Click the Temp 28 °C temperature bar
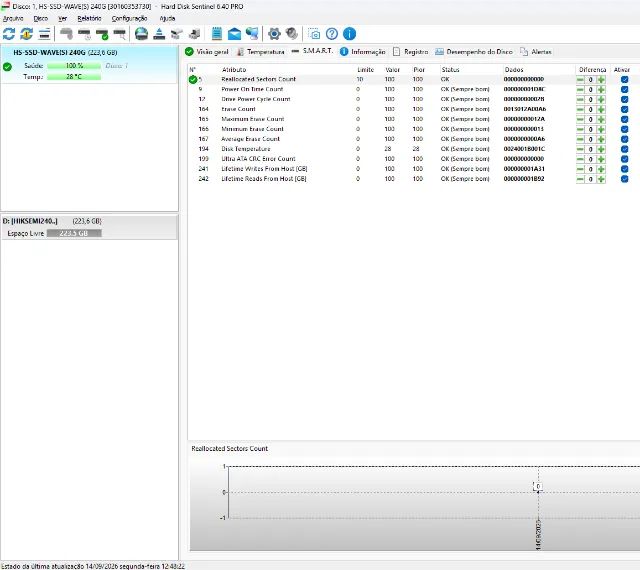The width and height of the screenshot is (640, 570). coord(74,77)
